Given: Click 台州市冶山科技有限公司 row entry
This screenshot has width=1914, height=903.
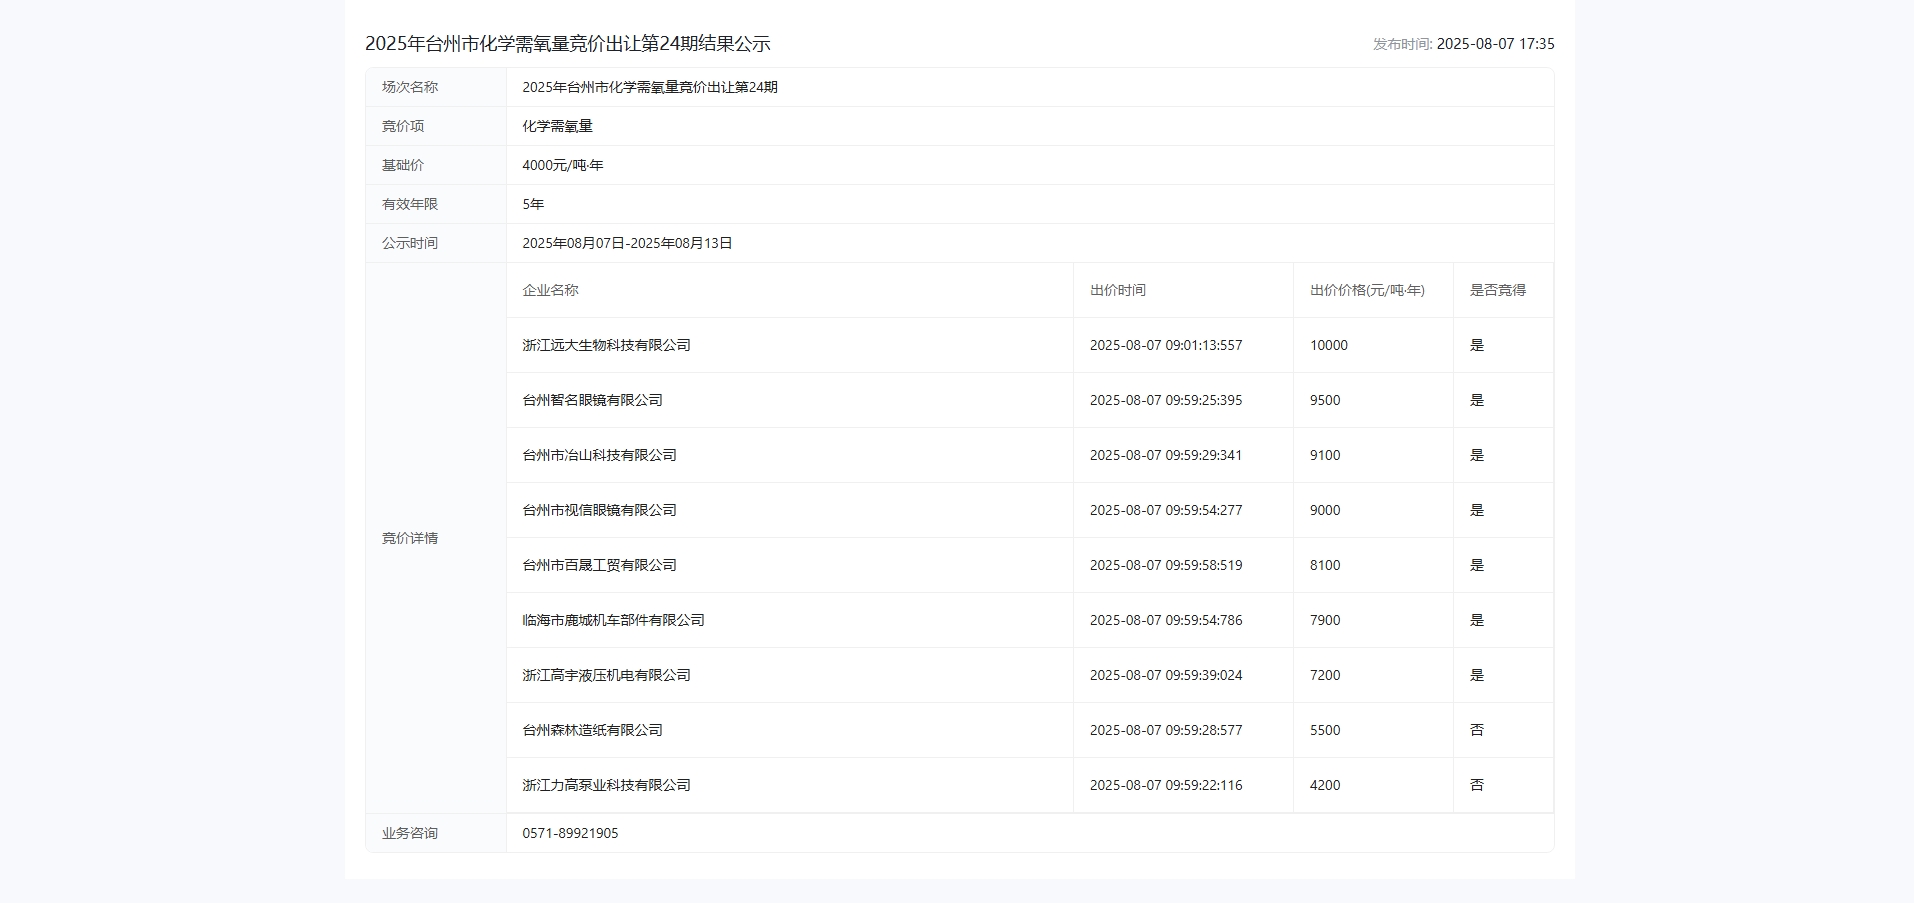Looking at the screenshot, I should point(598,455).
